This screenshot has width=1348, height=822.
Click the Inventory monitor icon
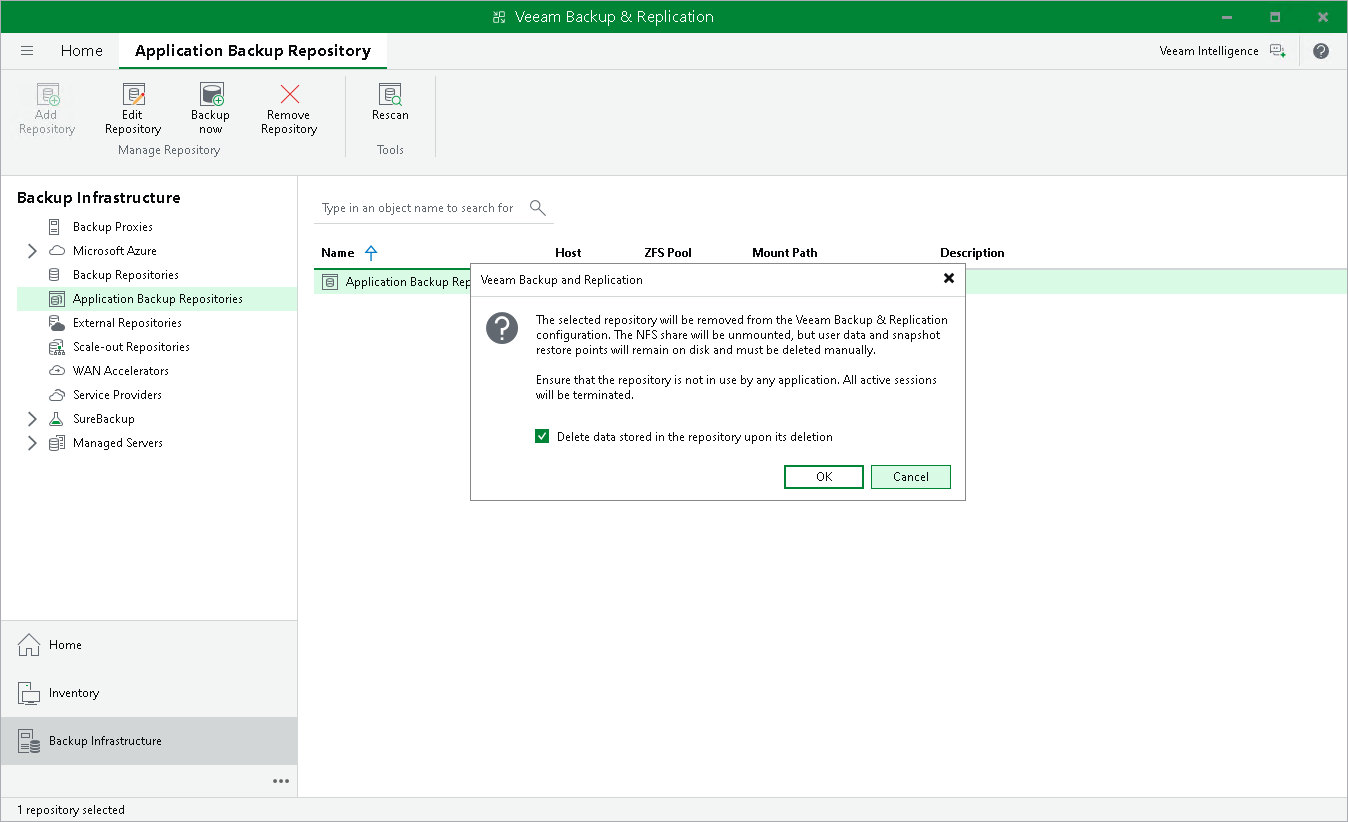[30, 693]
